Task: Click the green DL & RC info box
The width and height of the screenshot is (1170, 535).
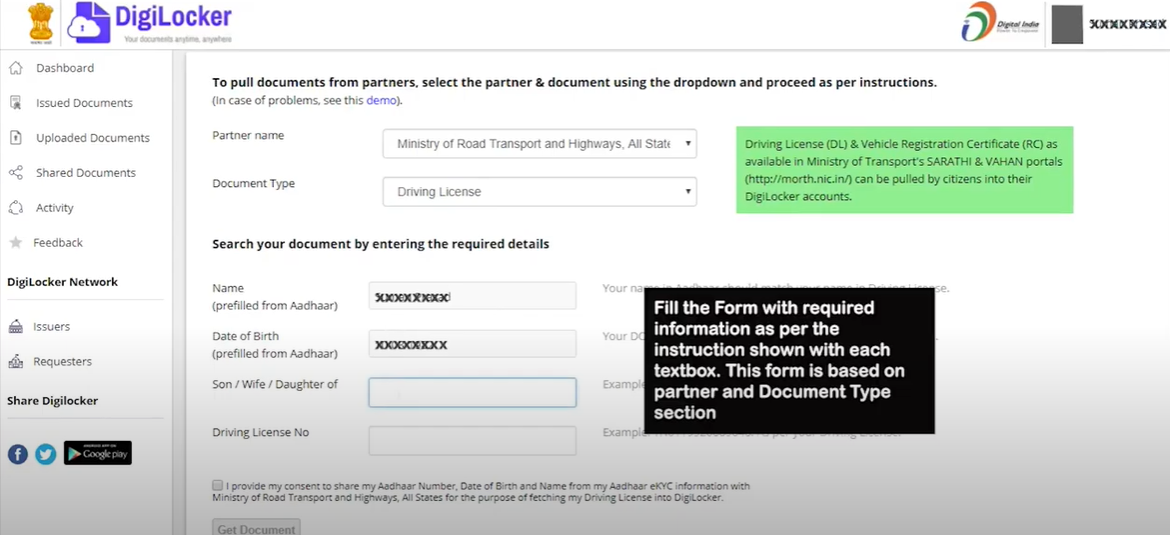Action: (x=904, y=170)
